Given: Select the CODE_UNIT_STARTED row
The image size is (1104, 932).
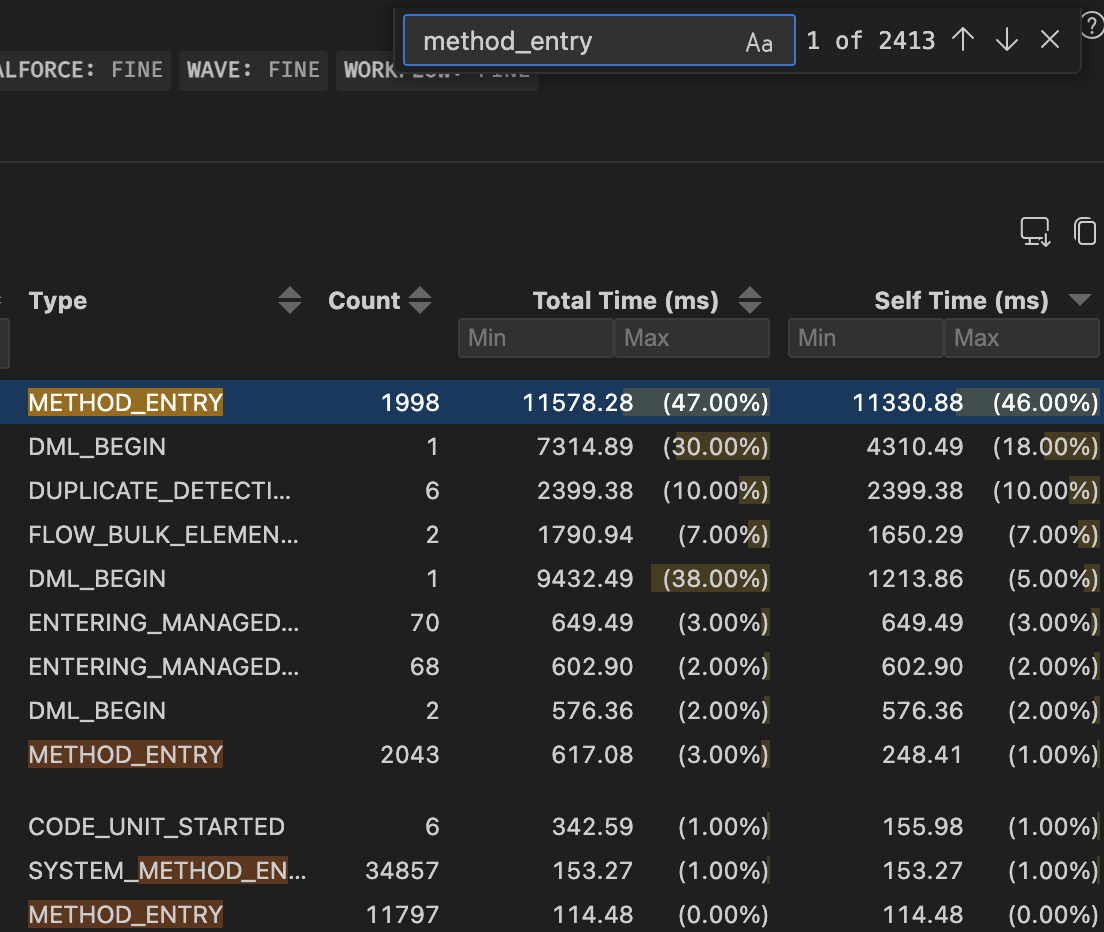Looking at the screenshot, I should pyautogui.click(x=552, y=826).
